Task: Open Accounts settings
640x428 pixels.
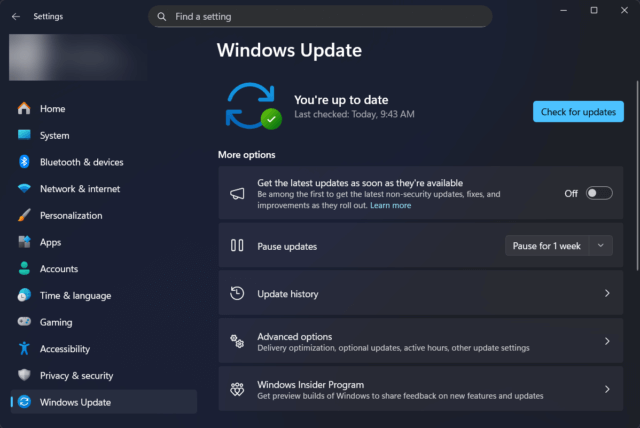Action: point(104,268)
